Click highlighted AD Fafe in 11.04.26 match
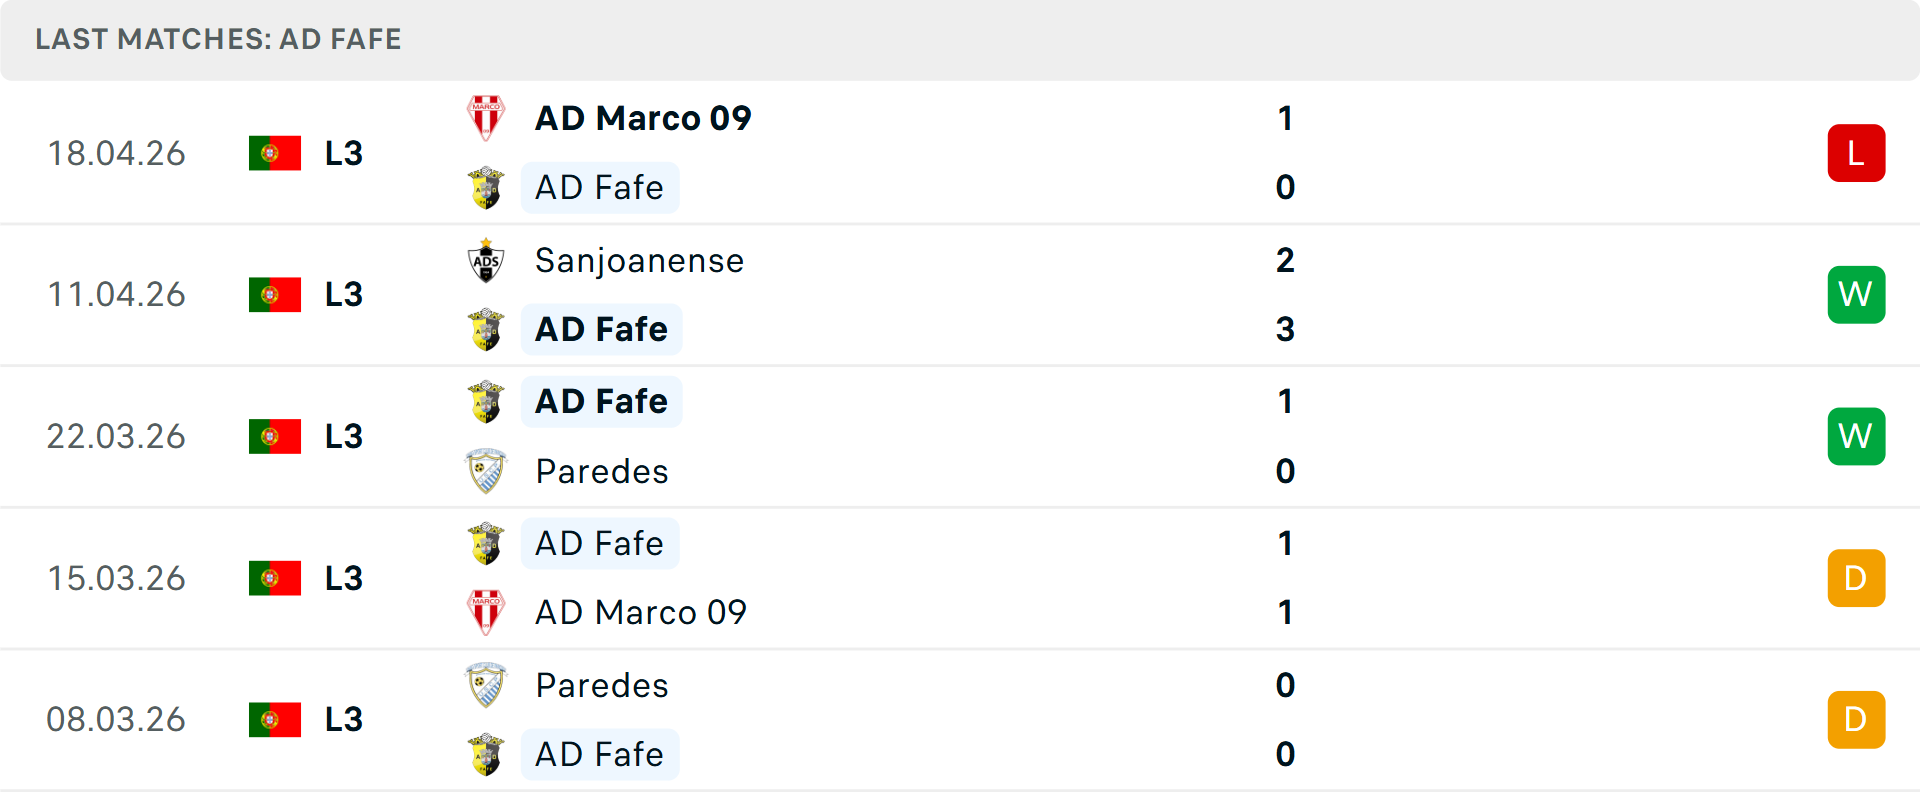This screenshot has width=1920, height=792. click(x=601, y=330)
